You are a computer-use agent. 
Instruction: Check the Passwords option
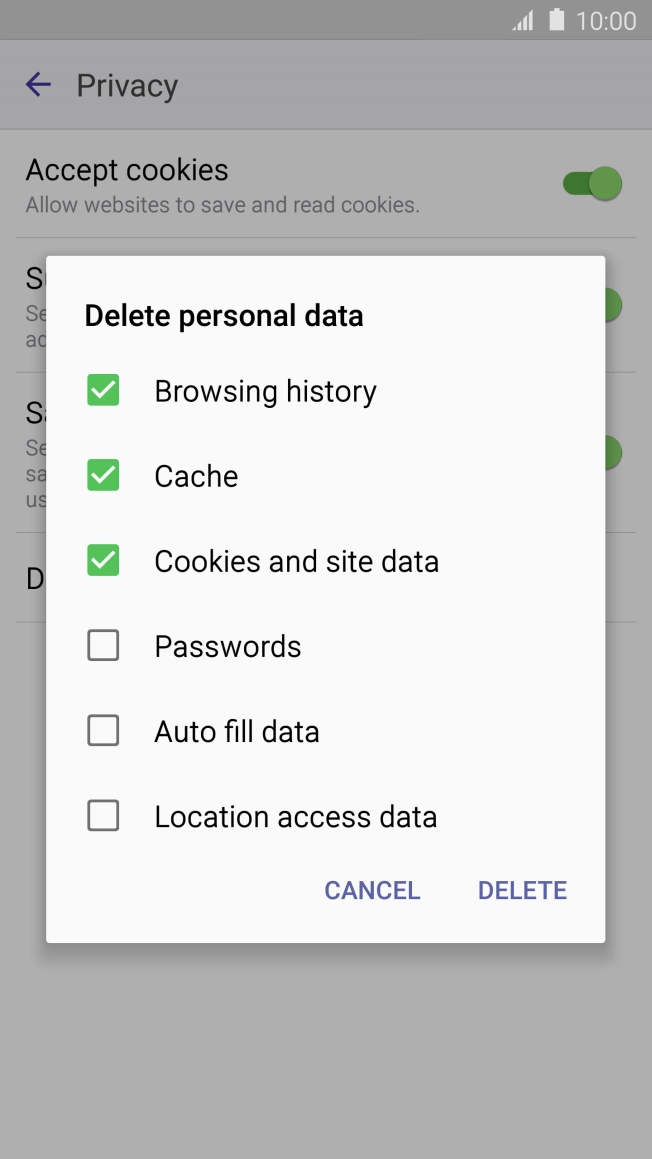(x=103, y=645)
